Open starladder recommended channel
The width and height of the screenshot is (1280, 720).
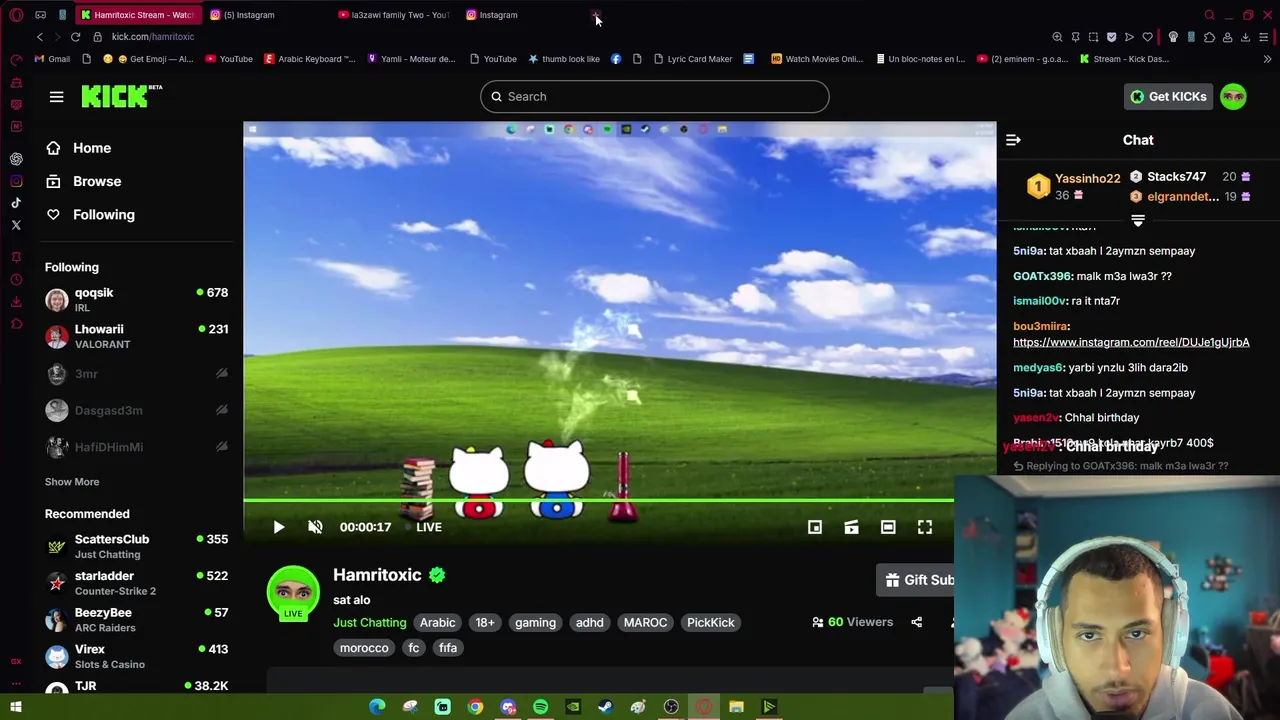coord(137,583)
